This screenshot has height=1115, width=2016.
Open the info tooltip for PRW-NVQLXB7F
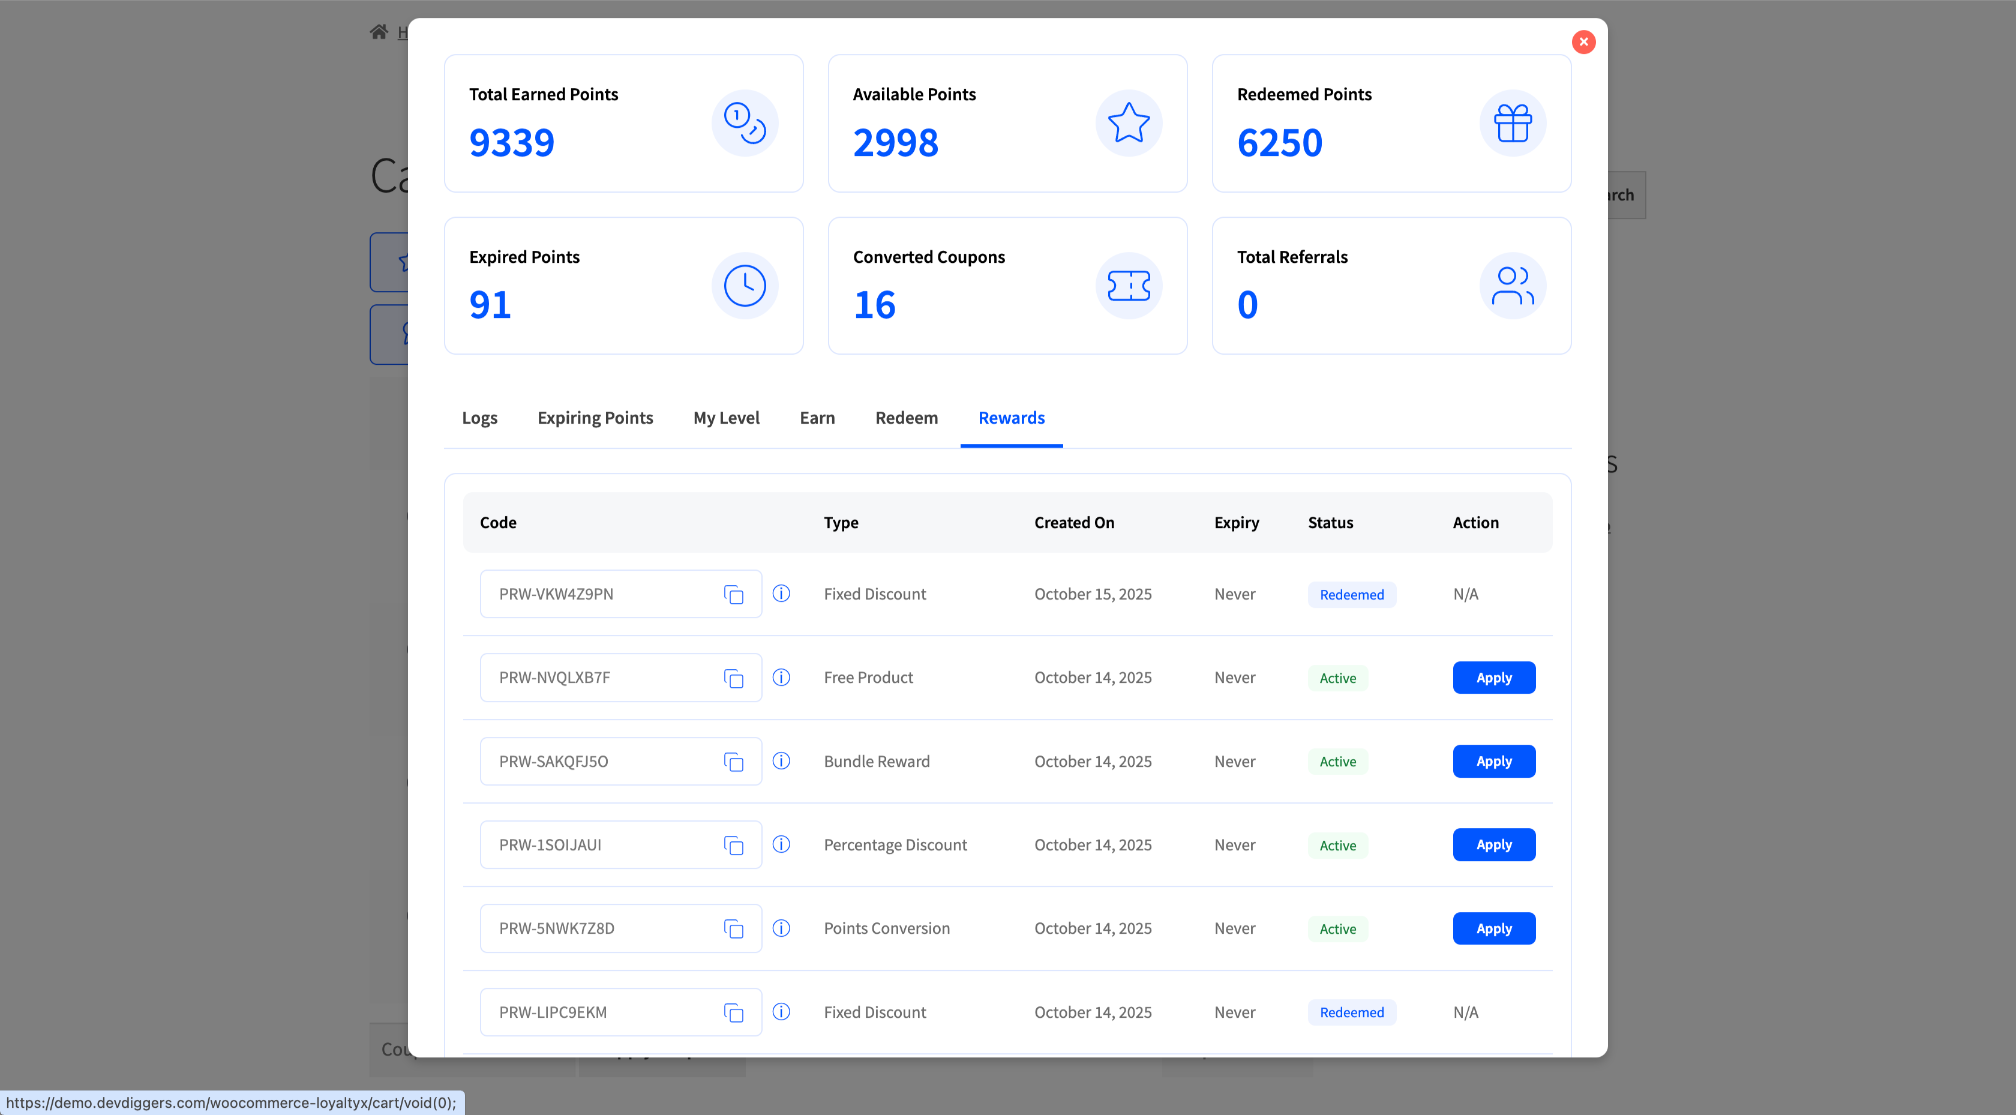click(x=781, y=677)
